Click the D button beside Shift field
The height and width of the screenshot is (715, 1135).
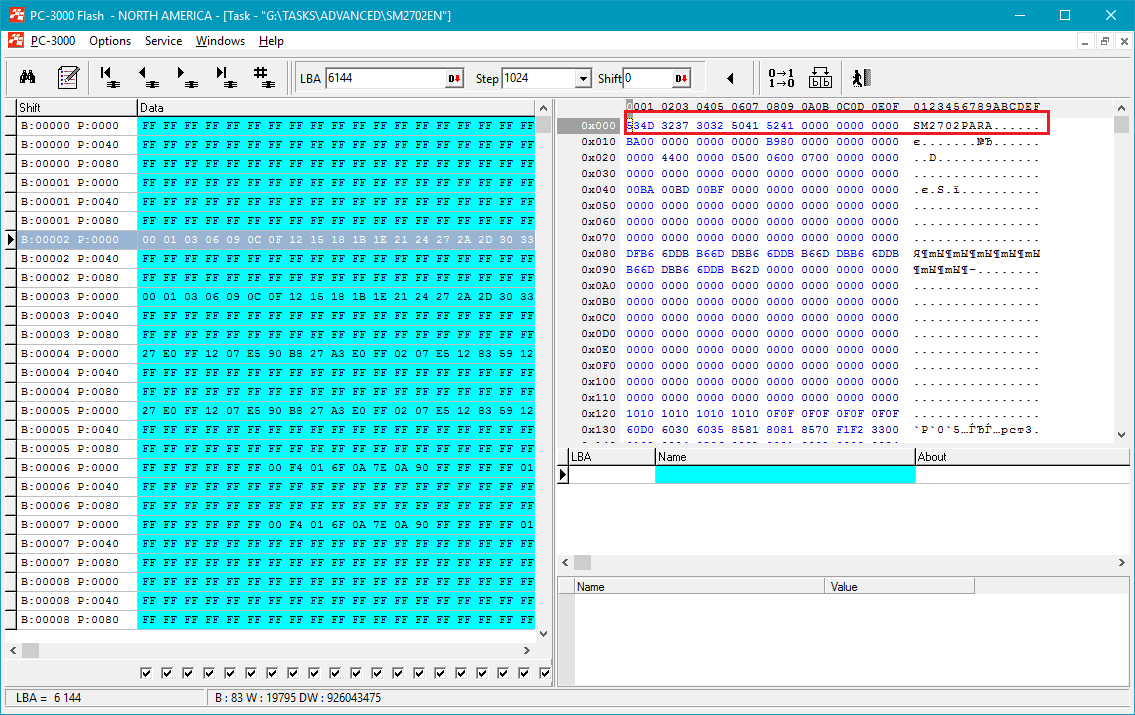(682, 78)
